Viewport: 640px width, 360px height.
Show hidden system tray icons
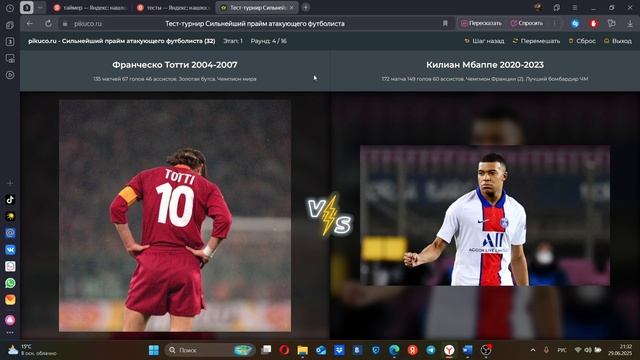(533, 350)
